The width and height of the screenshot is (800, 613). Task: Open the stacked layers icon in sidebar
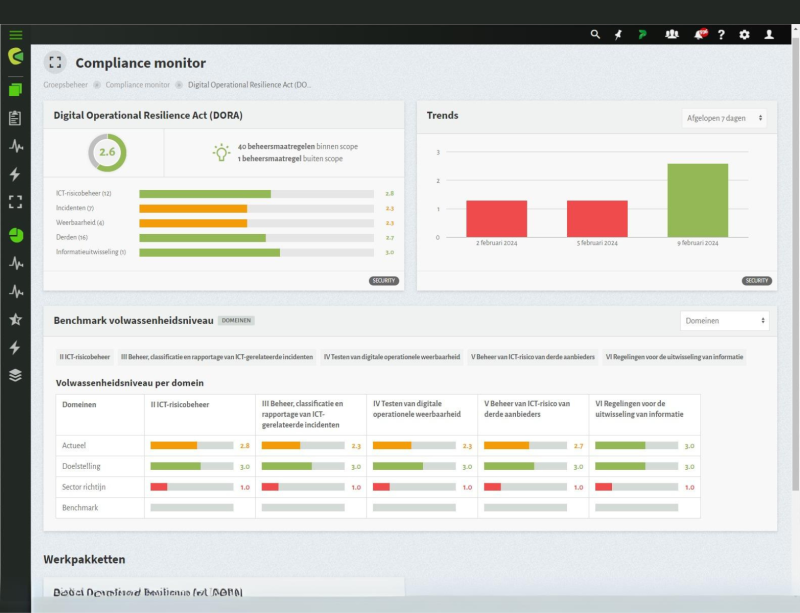15,375
